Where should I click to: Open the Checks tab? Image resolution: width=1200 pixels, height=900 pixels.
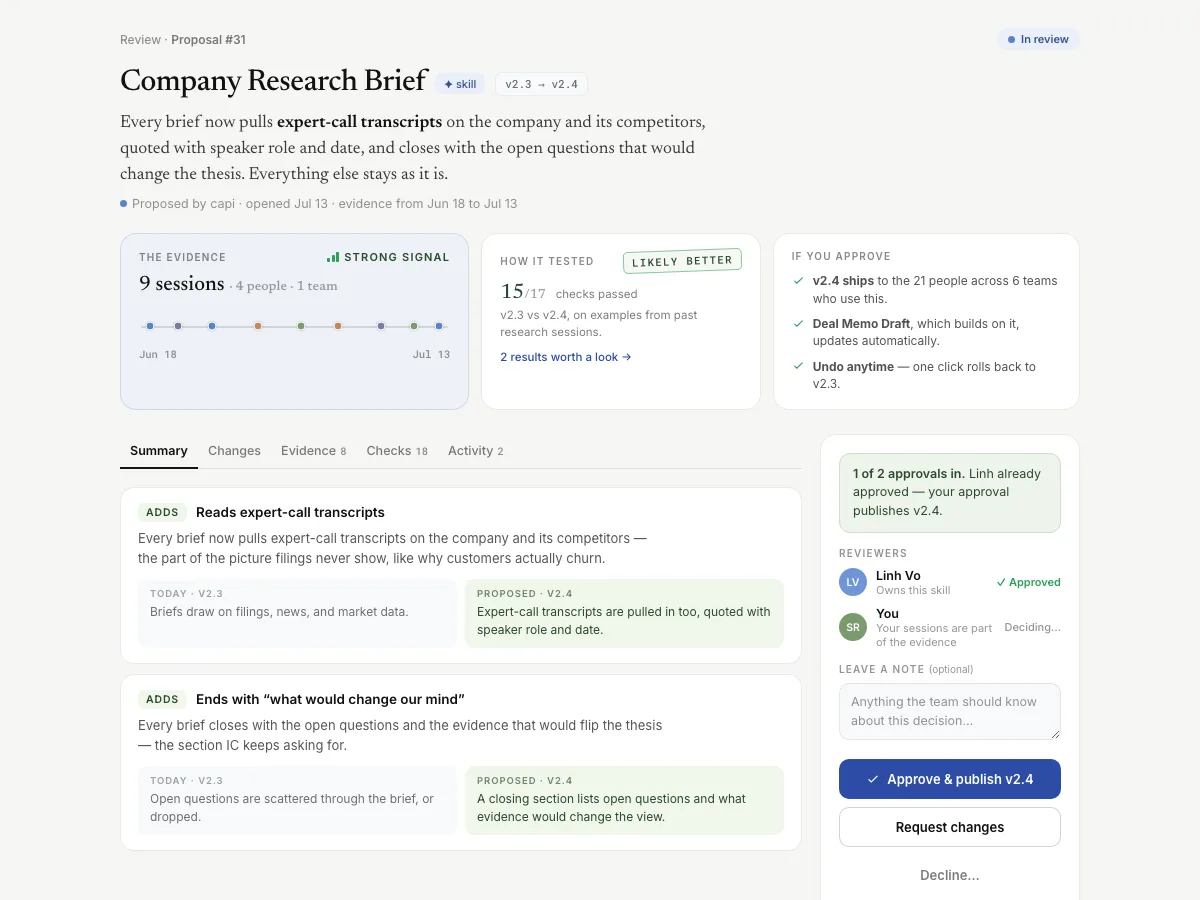pyautogui.click(x=397, y=451)
